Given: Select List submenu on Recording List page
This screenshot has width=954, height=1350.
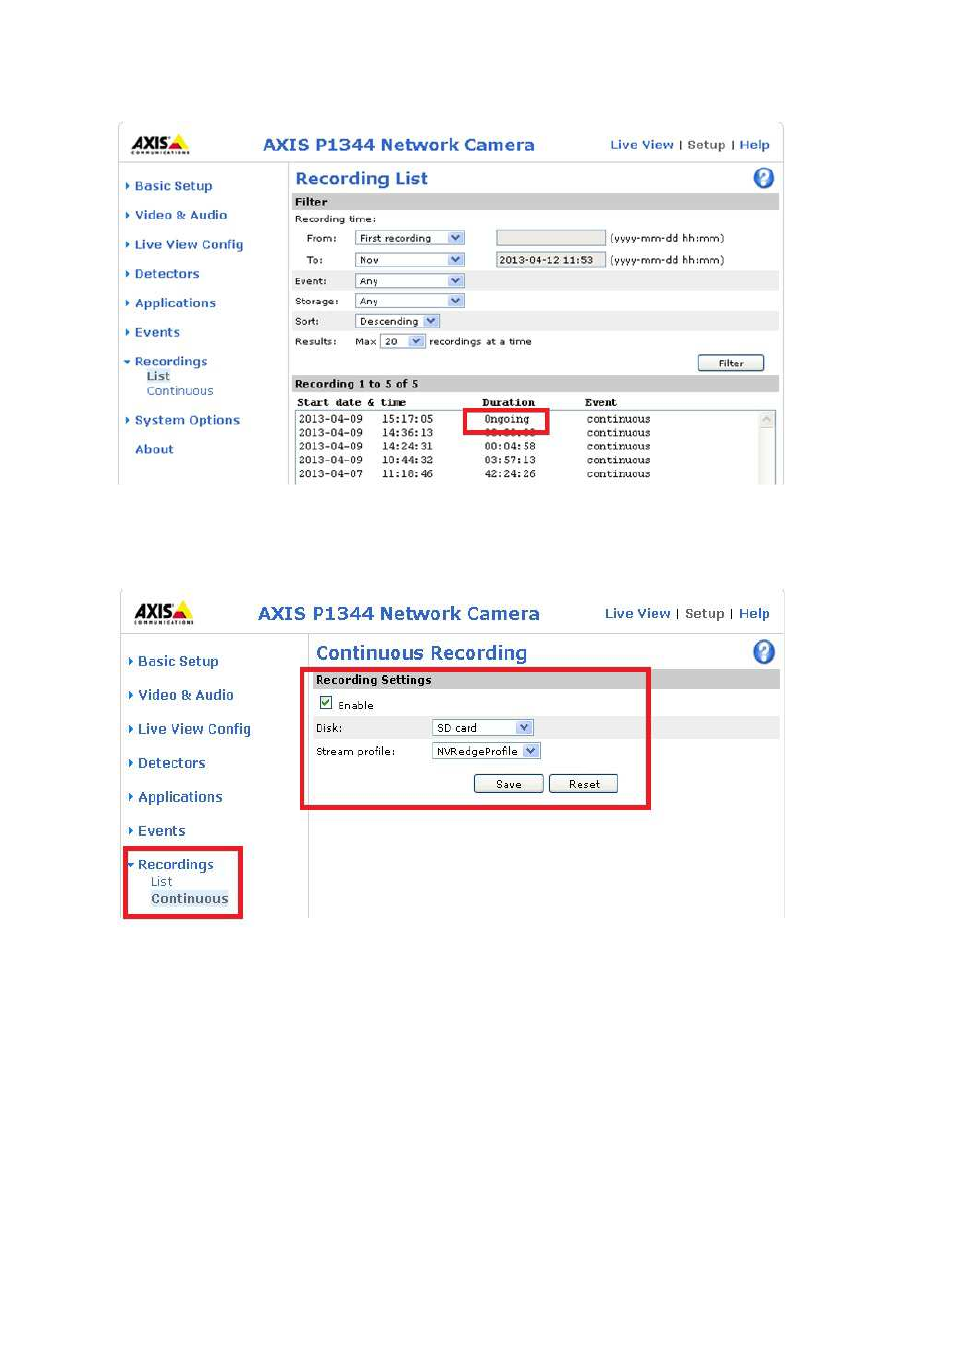Looking at the screenshot, I should 158,377.
